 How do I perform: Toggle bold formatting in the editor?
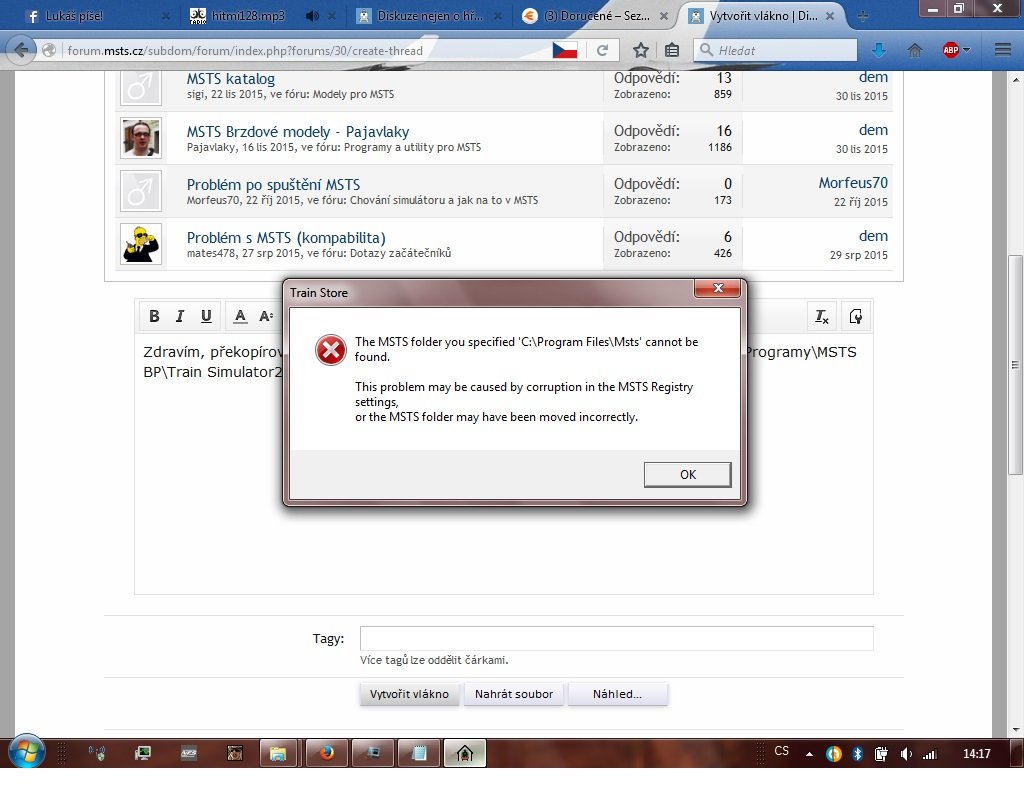pyautogui.click(x=154, y=316)
